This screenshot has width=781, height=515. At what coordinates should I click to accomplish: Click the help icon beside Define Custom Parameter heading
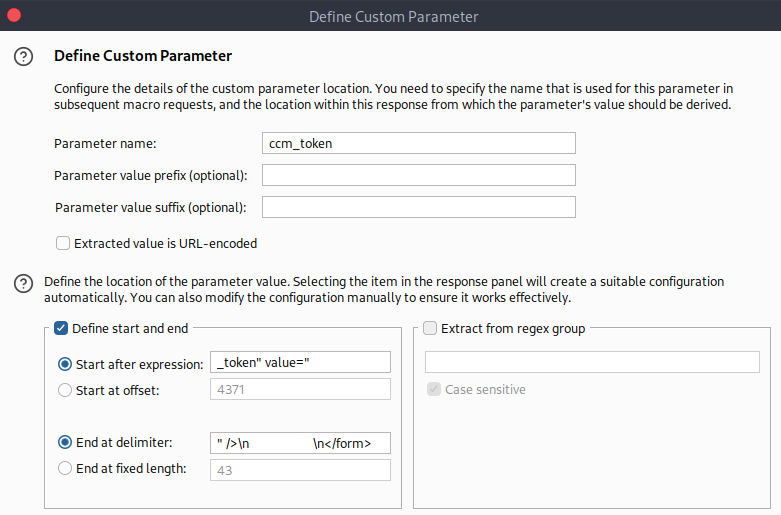coord(23,57)
